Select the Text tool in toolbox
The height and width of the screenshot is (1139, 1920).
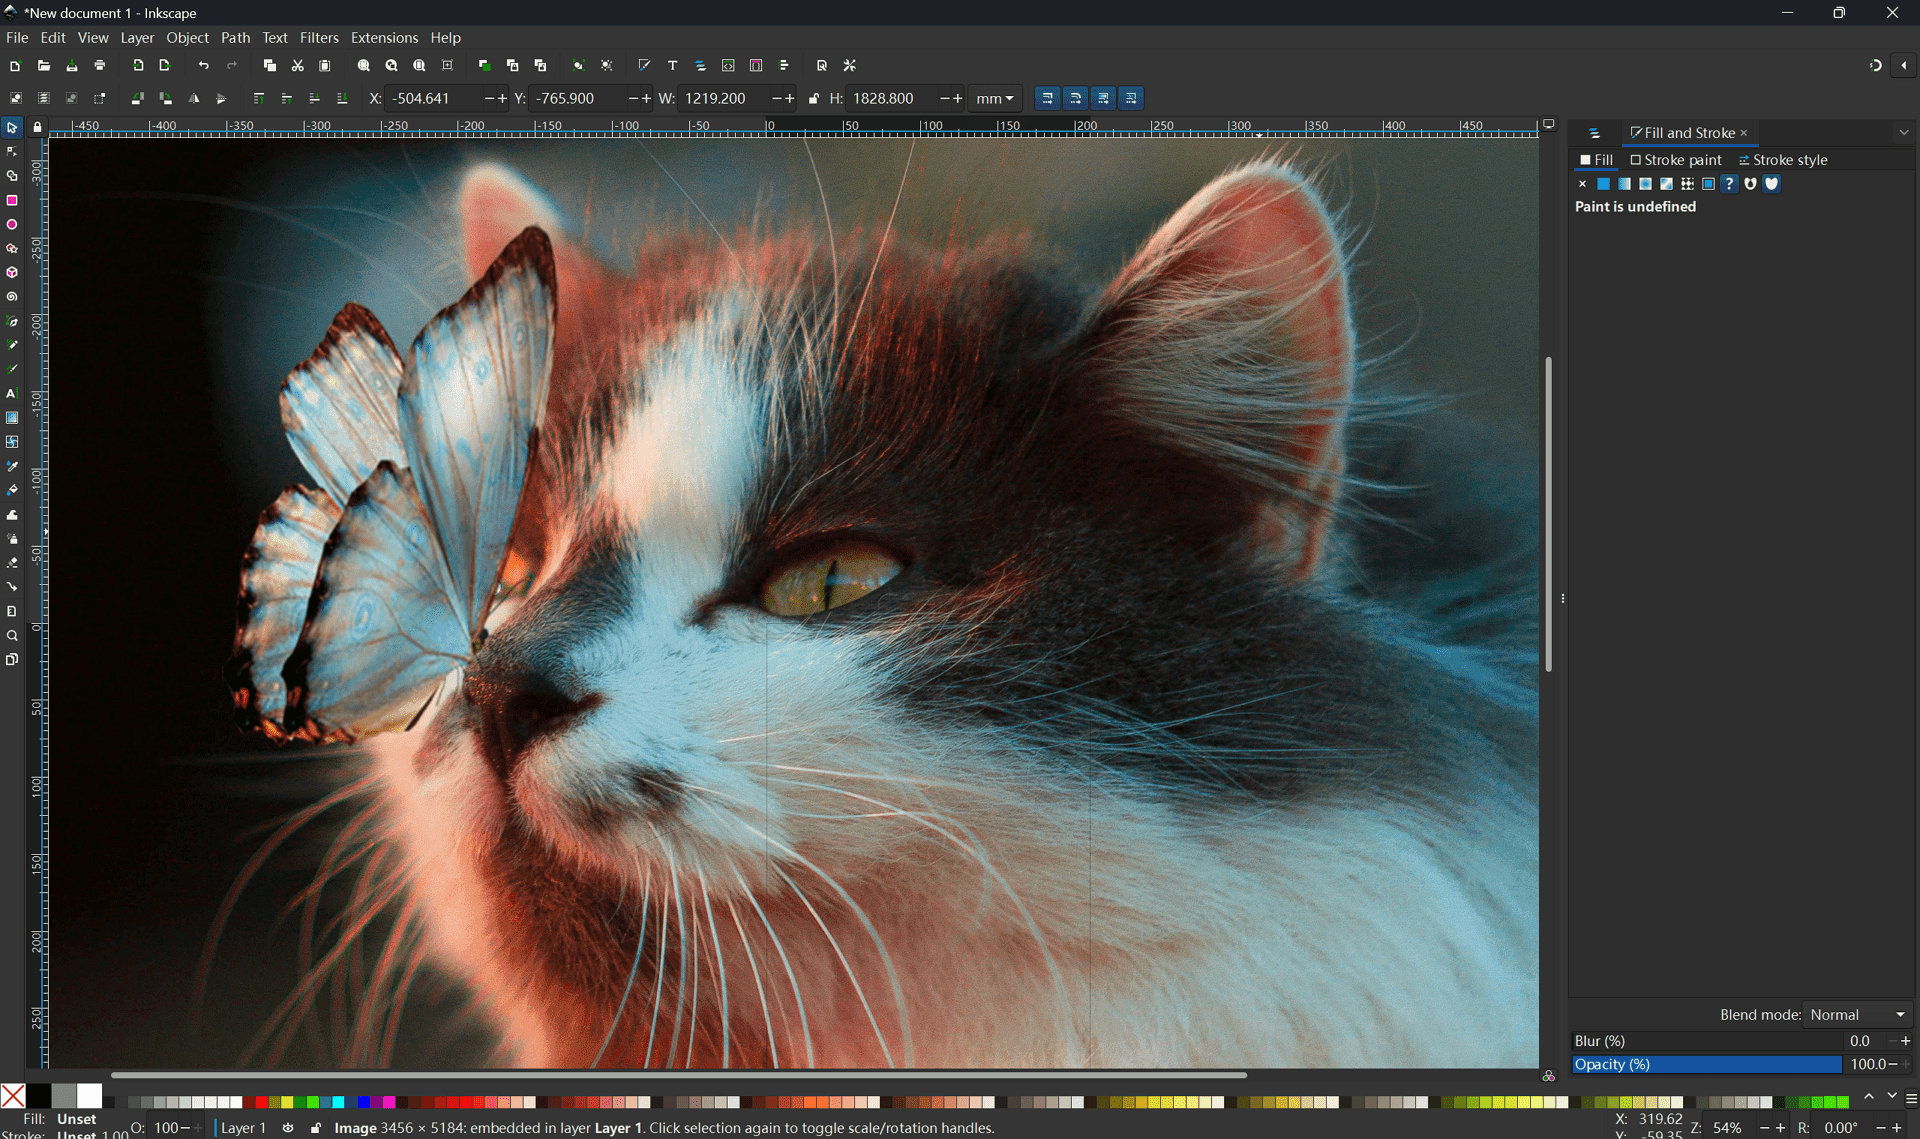tap(12, 394)
